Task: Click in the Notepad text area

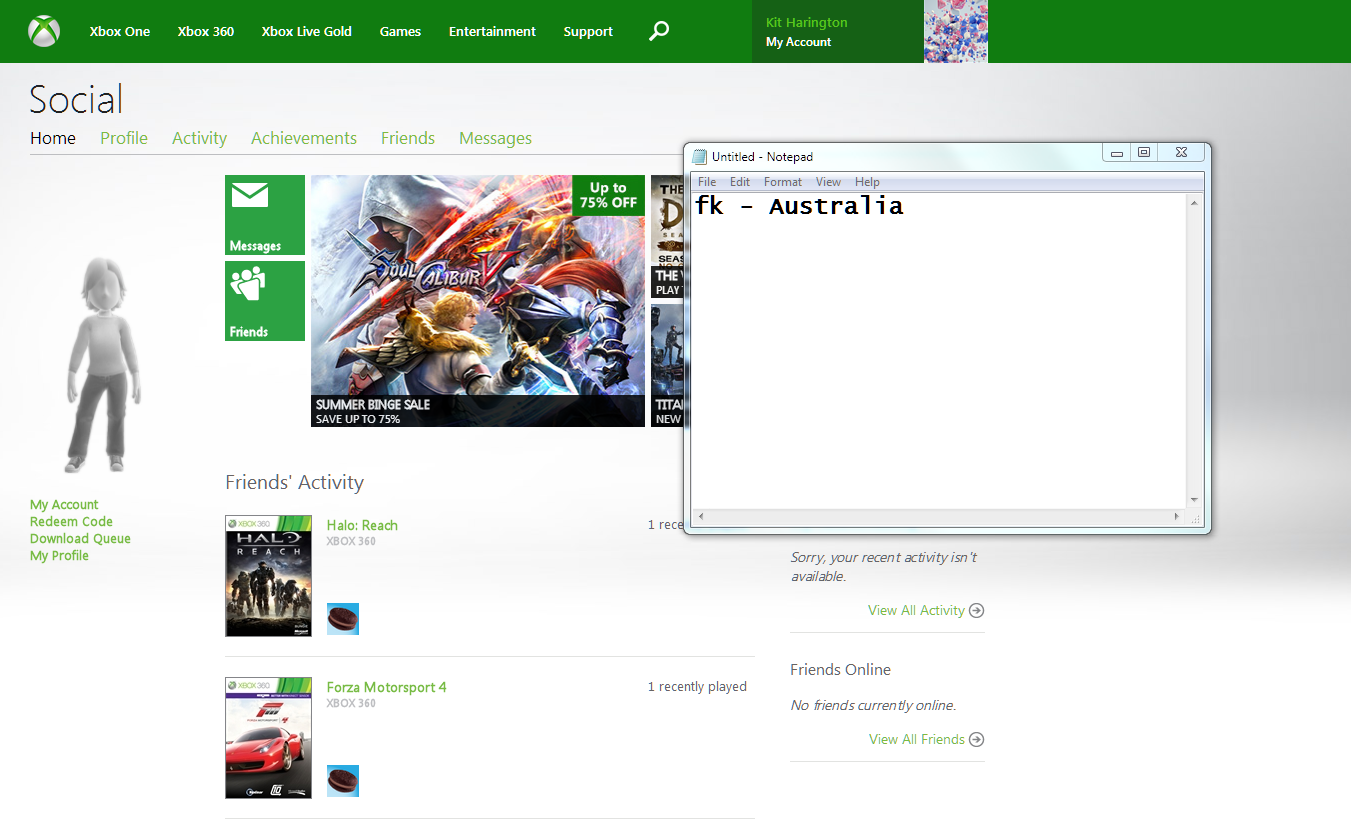Action: click(x=938, y=351)
